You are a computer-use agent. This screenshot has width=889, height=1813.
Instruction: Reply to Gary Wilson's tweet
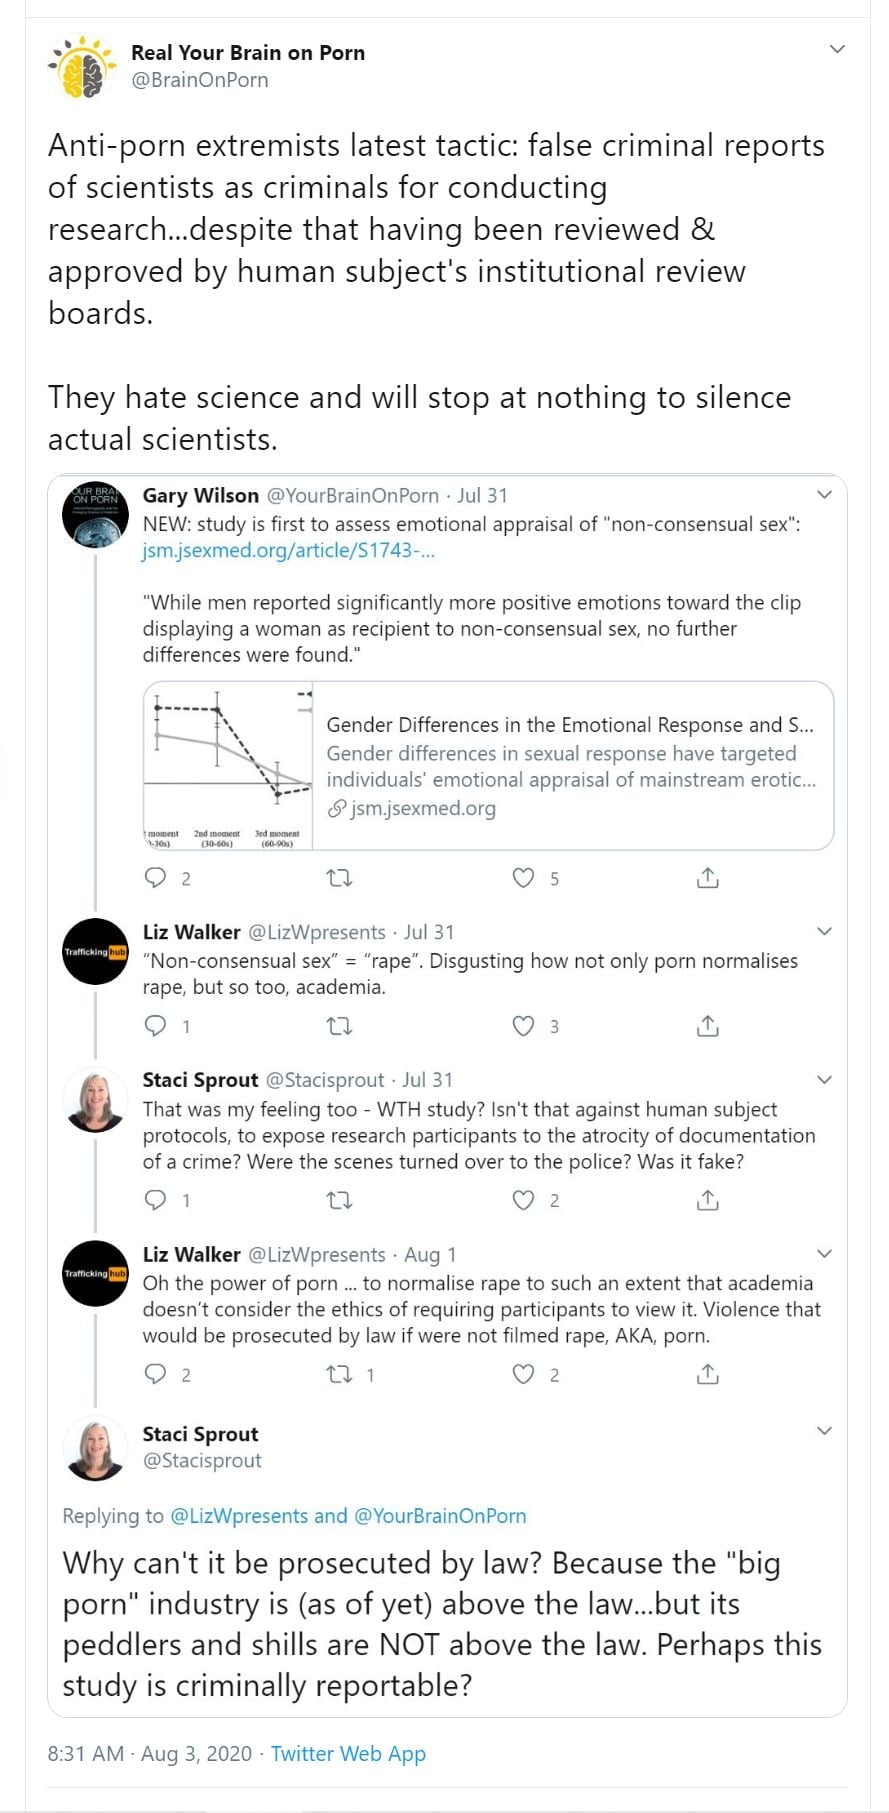(156, 878)
